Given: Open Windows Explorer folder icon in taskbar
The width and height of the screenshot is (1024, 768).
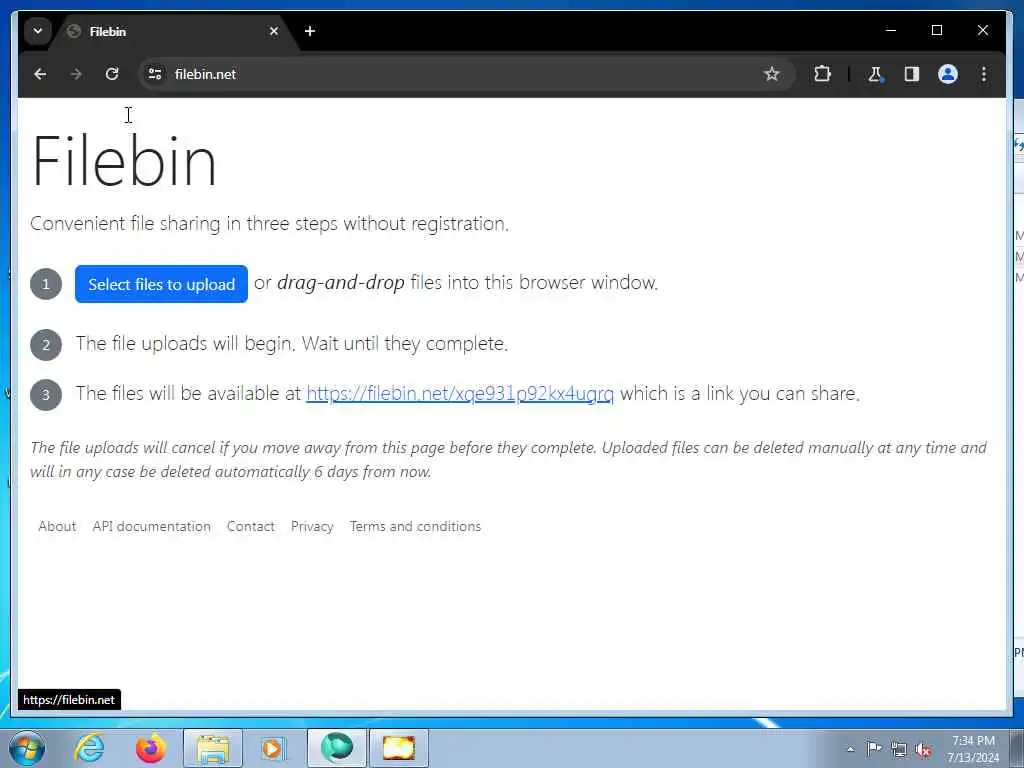Looking at the screenshot, I should pos(213,748).
